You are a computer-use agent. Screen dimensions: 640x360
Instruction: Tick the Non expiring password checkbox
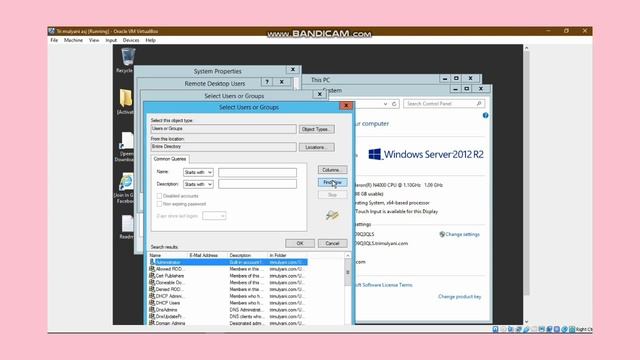[159, 204]
